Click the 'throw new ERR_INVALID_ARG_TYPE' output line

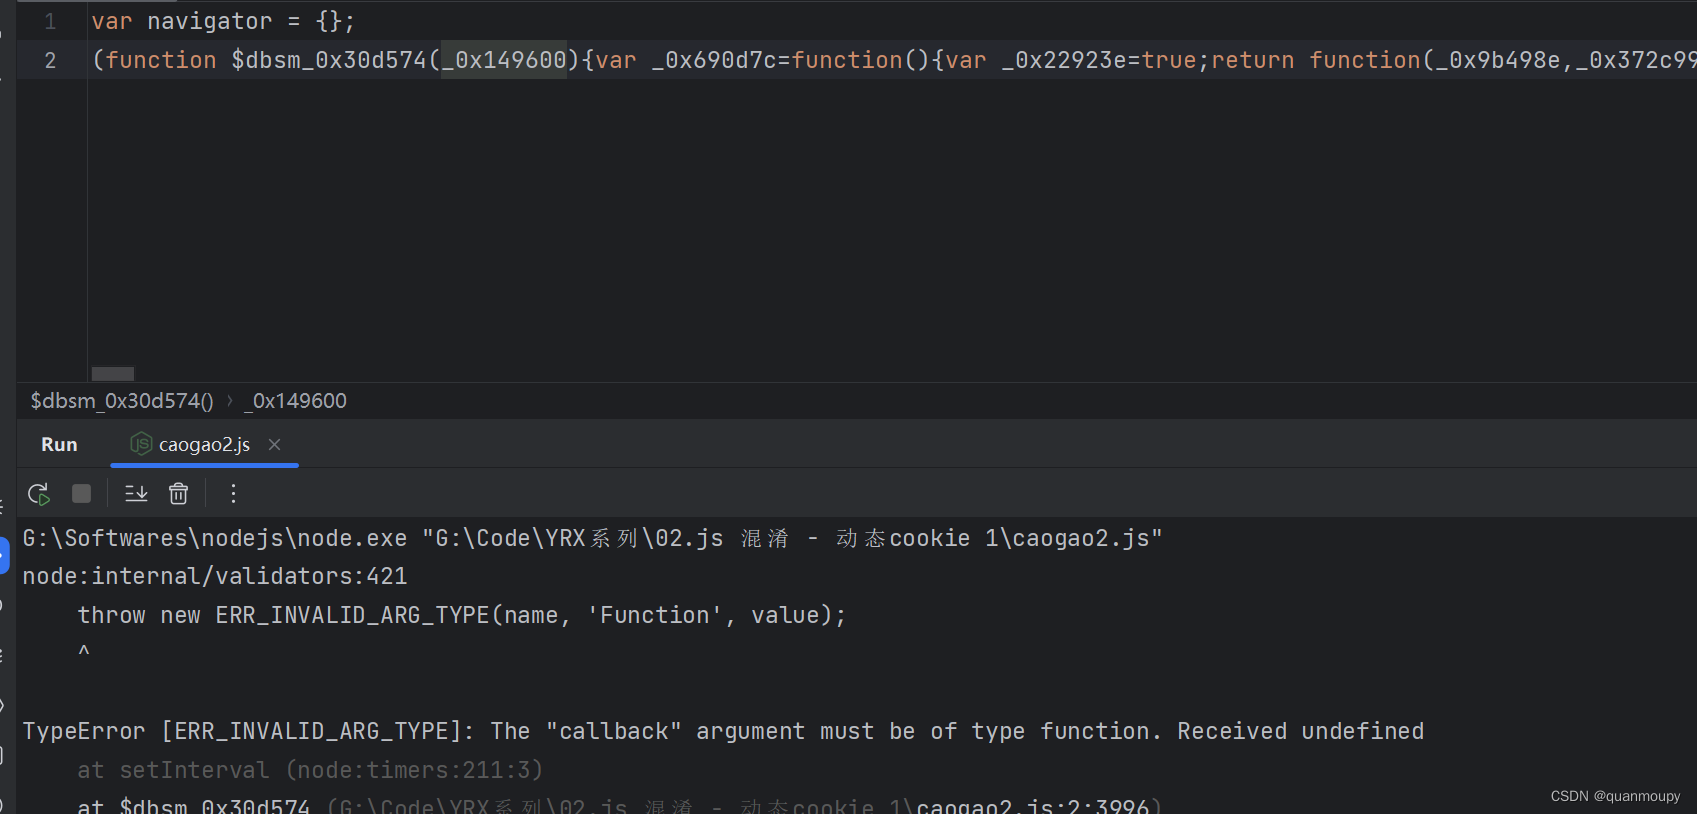[x=462, y=615]
